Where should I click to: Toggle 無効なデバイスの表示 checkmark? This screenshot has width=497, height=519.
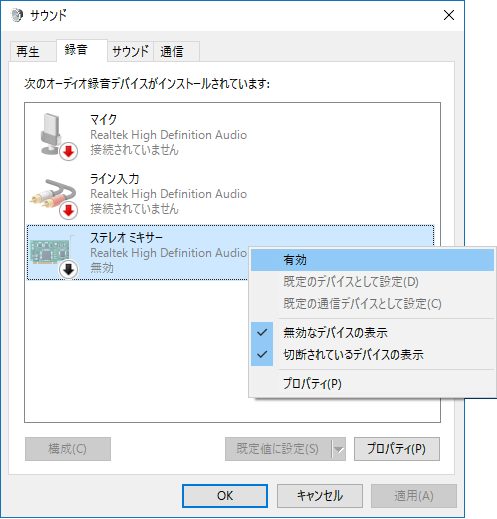pos(262,332)
